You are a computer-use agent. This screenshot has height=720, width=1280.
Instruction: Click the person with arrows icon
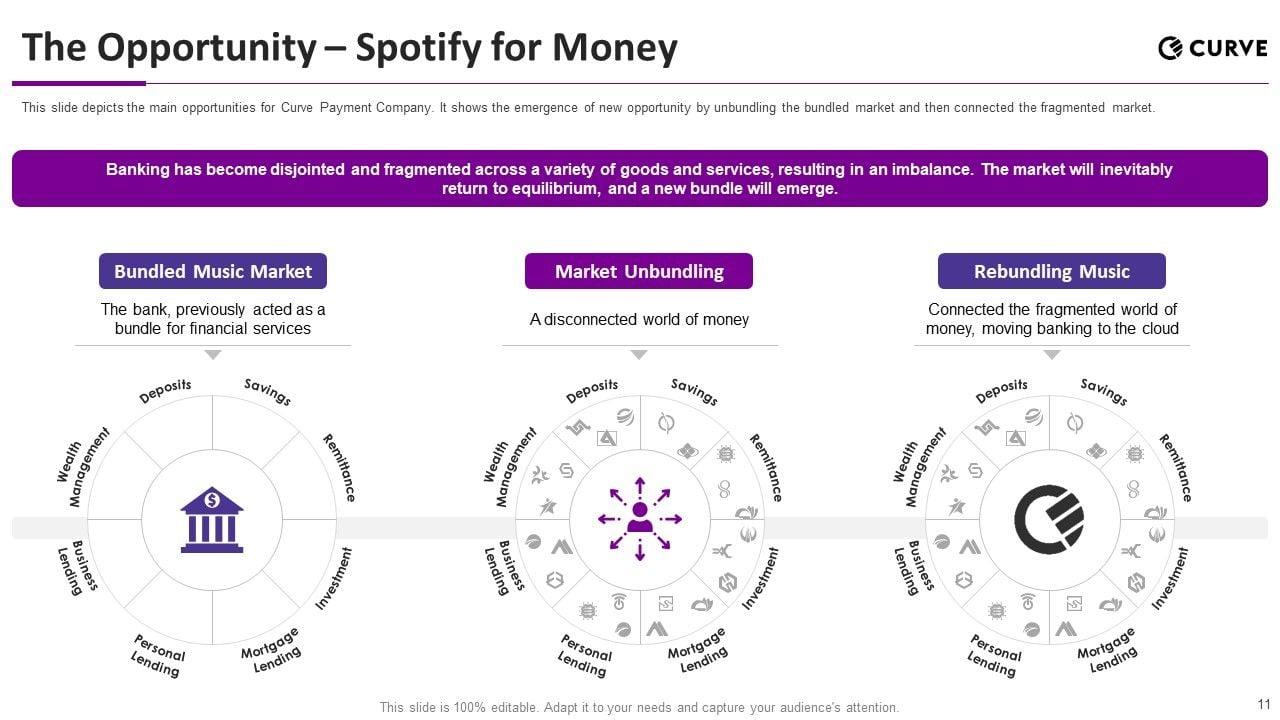(x=640, y=519)
